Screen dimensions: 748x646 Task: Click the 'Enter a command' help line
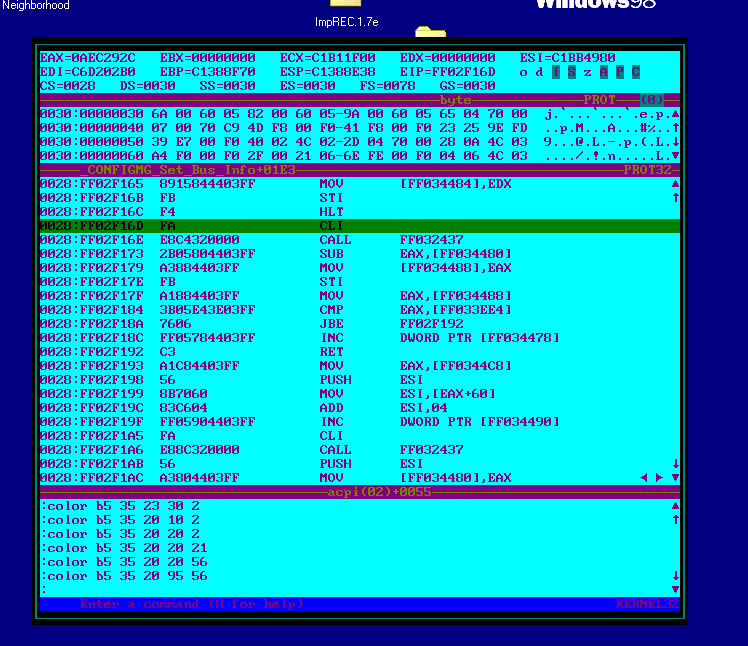point(191,604)
